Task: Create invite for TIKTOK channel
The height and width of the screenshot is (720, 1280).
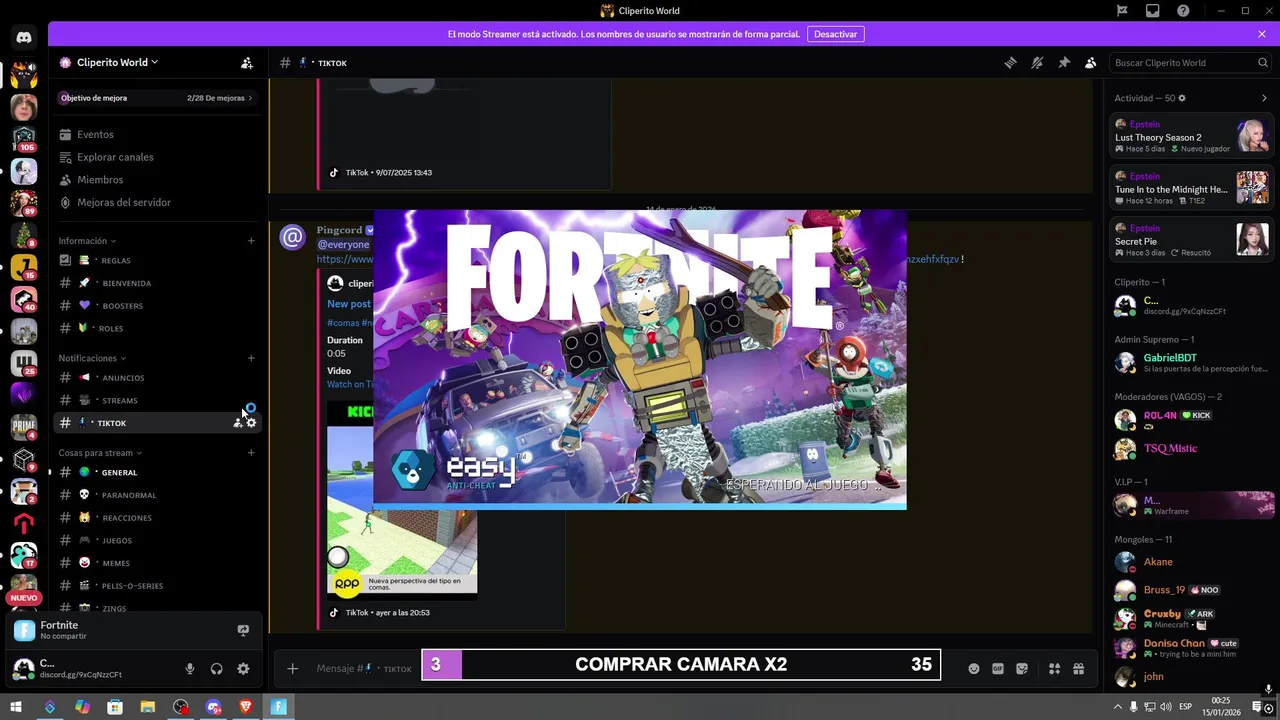Action: [238, 423]
